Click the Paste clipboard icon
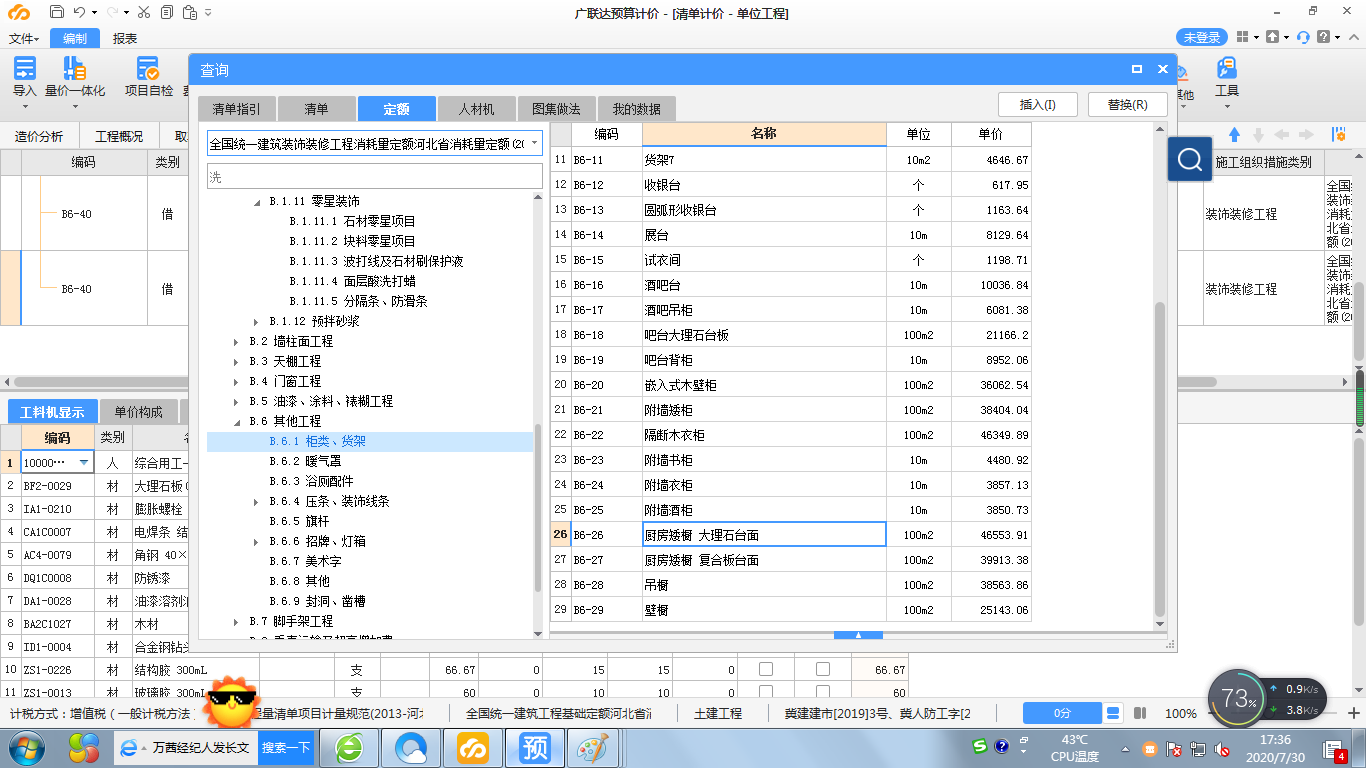The width and height of the screenshot is (1366, 768). [188, 12]
